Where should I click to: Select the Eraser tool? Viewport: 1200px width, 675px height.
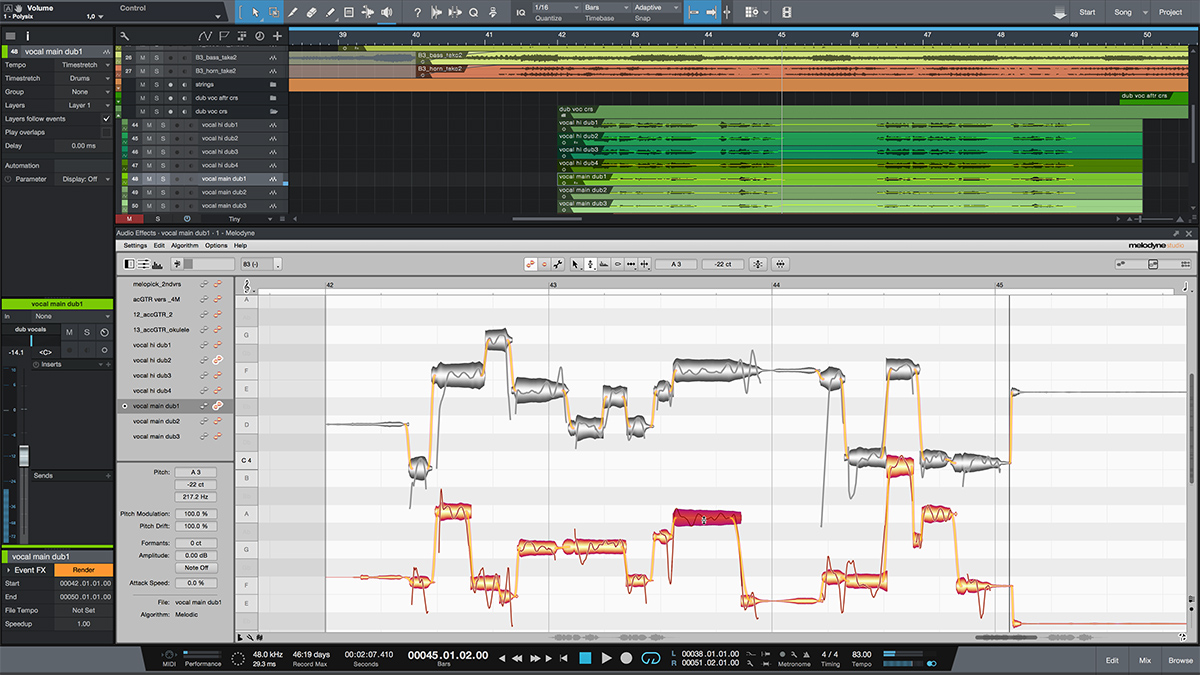click(x=311, y=12)
